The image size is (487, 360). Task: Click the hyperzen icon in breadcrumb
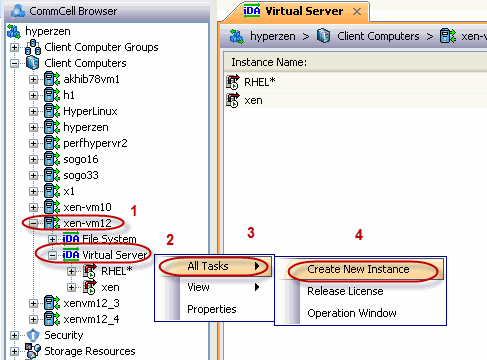(x=237, y=36)
